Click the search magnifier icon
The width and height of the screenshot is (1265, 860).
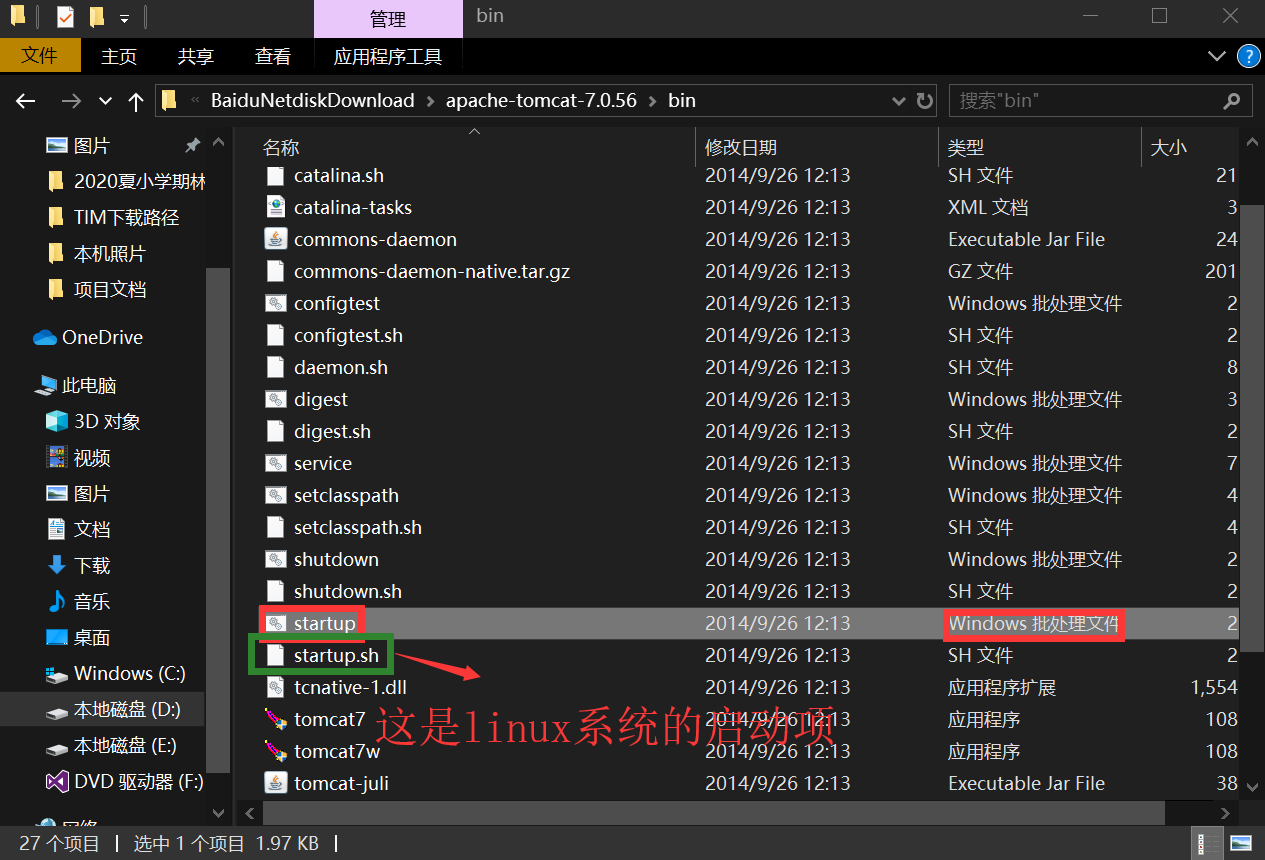click(1232, 101)
